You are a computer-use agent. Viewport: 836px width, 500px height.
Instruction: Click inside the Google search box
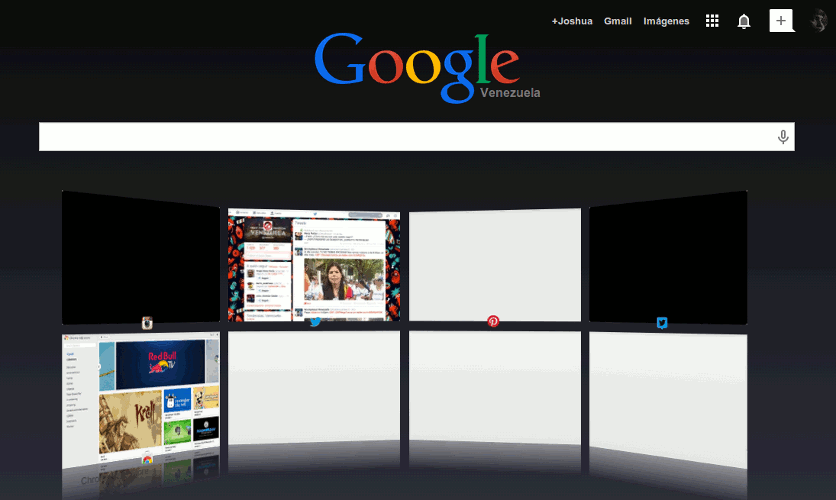point(416,136)
